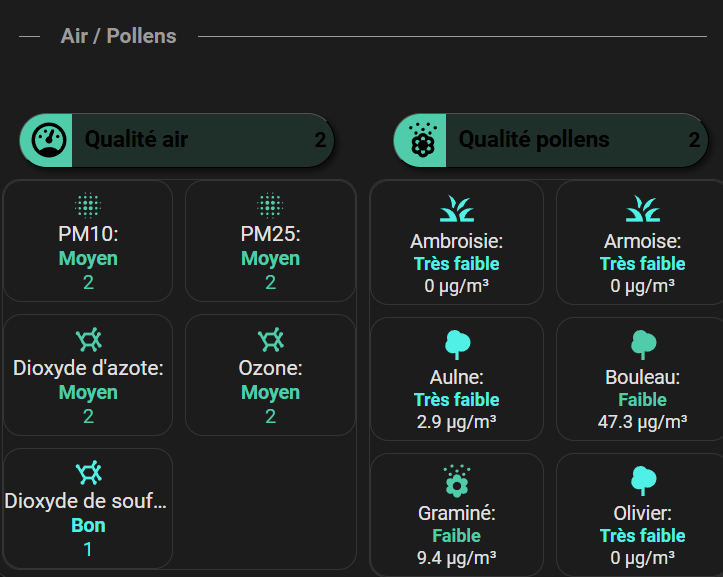Click the gauge icon on Qualité air
723x577 pixels.
click(49, 140)
